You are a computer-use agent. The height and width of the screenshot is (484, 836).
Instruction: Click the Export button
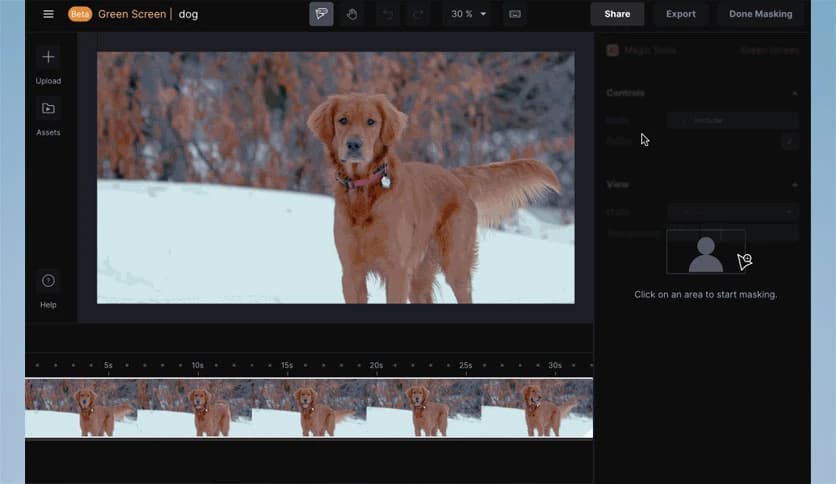pyautogui.click(x=680, y=14)
